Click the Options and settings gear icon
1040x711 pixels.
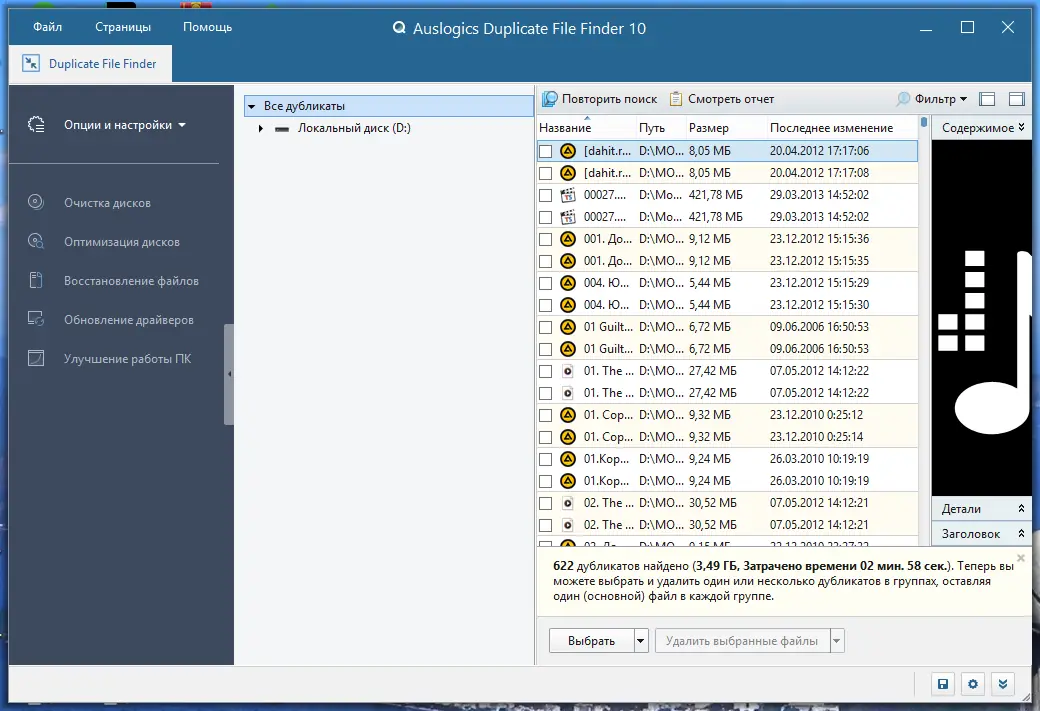pyautogui.click(x=36, y=125)
